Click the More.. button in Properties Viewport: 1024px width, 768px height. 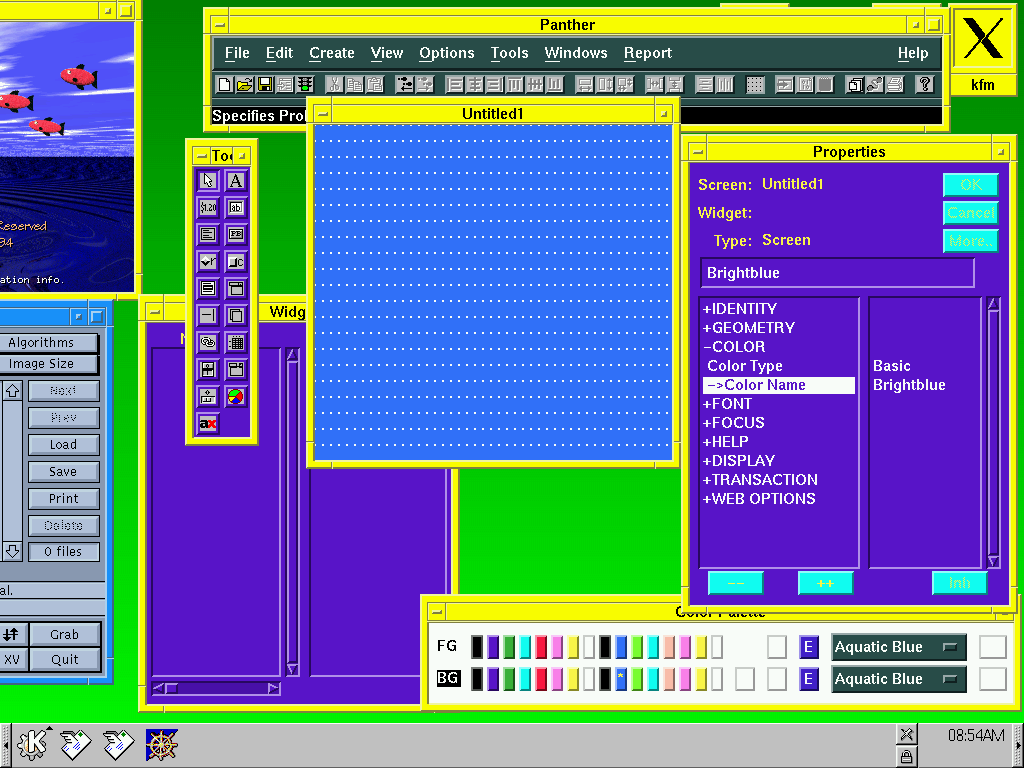tap(970, 241)
